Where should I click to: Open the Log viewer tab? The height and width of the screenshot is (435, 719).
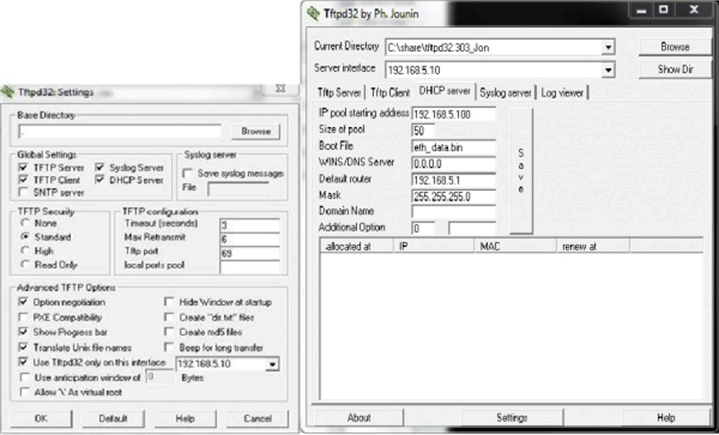562,93
